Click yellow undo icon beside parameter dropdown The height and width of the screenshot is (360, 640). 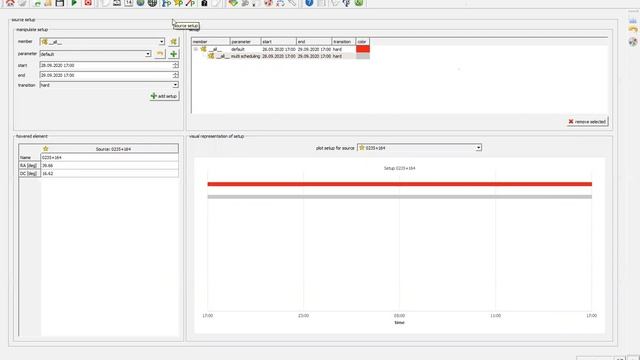160,54
